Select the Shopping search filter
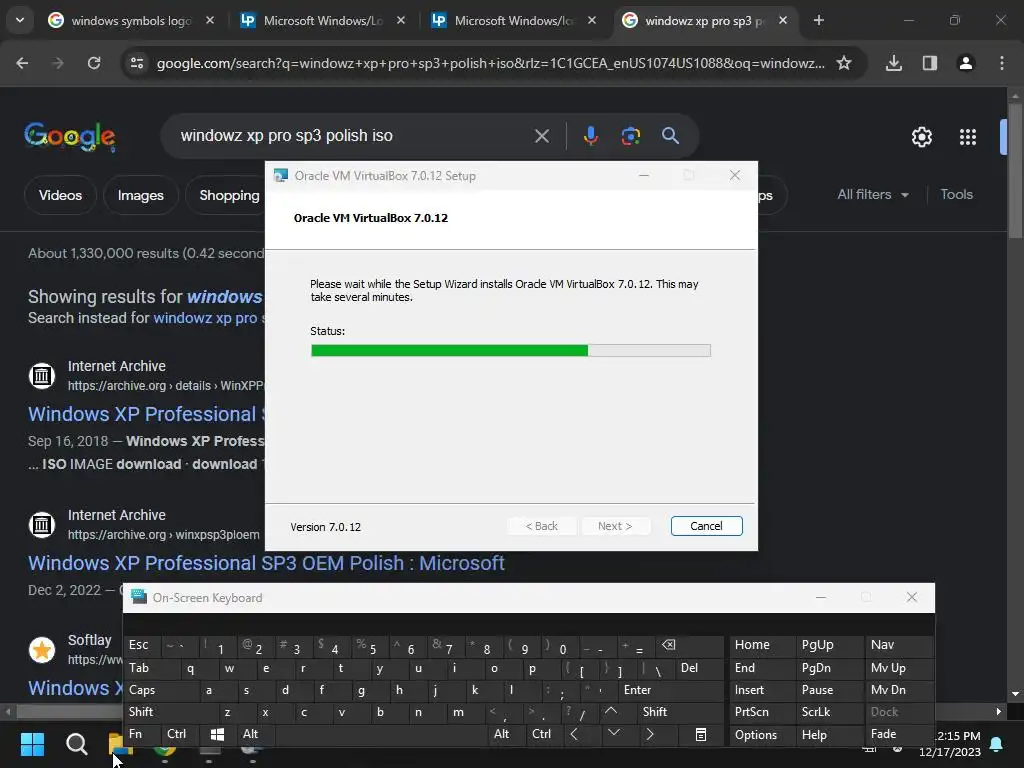 [229, 195]
